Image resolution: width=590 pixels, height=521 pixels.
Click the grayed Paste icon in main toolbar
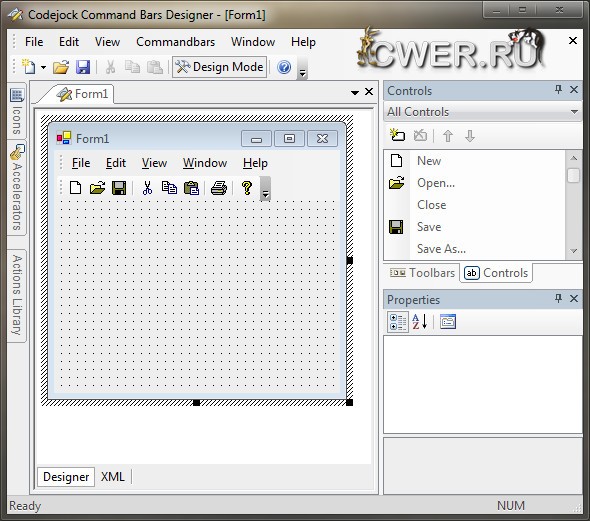coord(154,67)
